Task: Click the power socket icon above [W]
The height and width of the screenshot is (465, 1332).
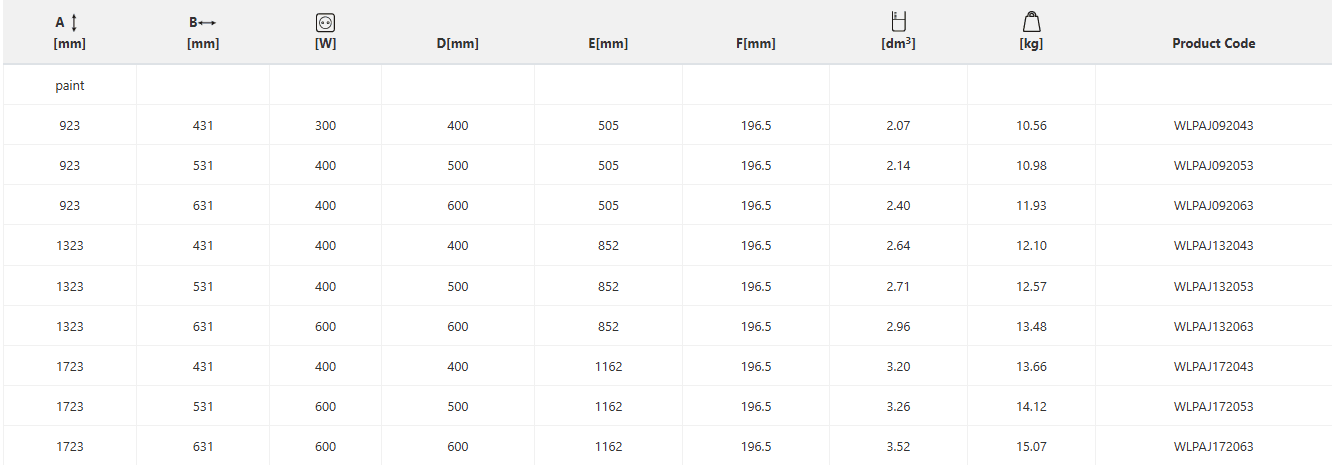Action: [x=324, y=22]
